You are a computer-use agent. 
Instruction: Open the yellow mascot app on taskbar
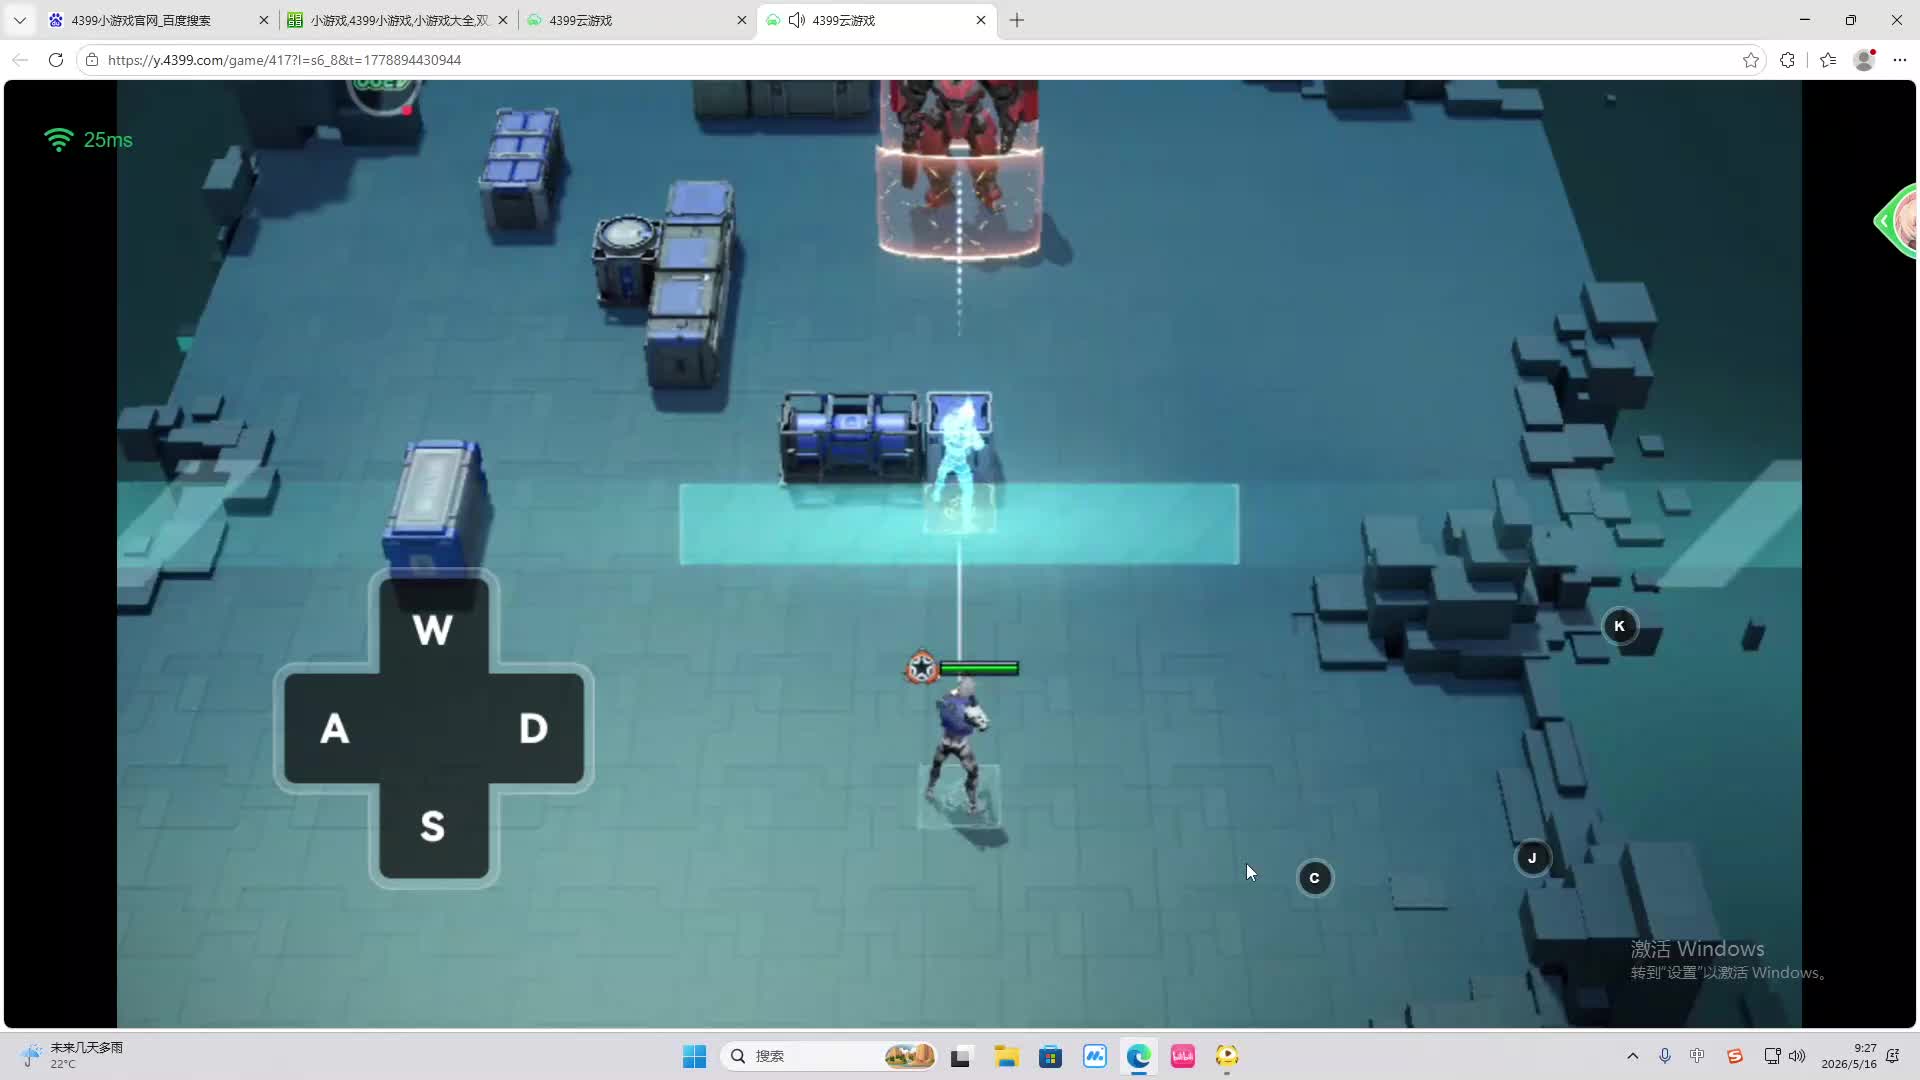(x=1227, y=1056)
